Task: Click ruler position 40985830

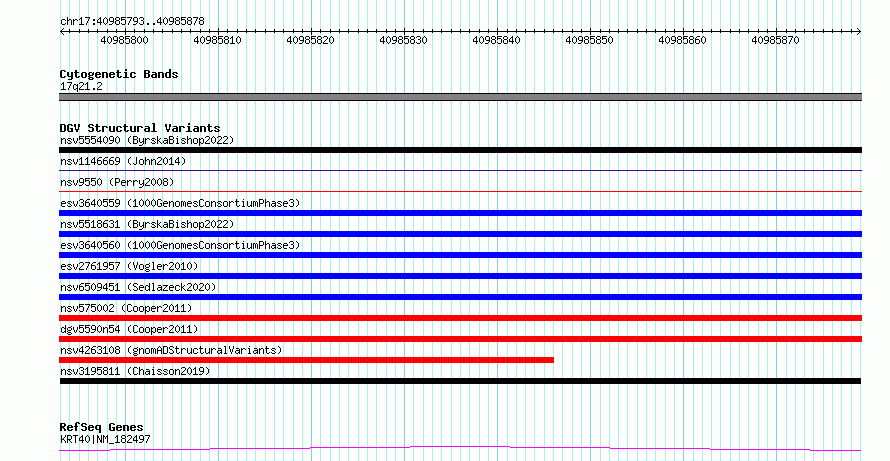Action: point(403,41)
